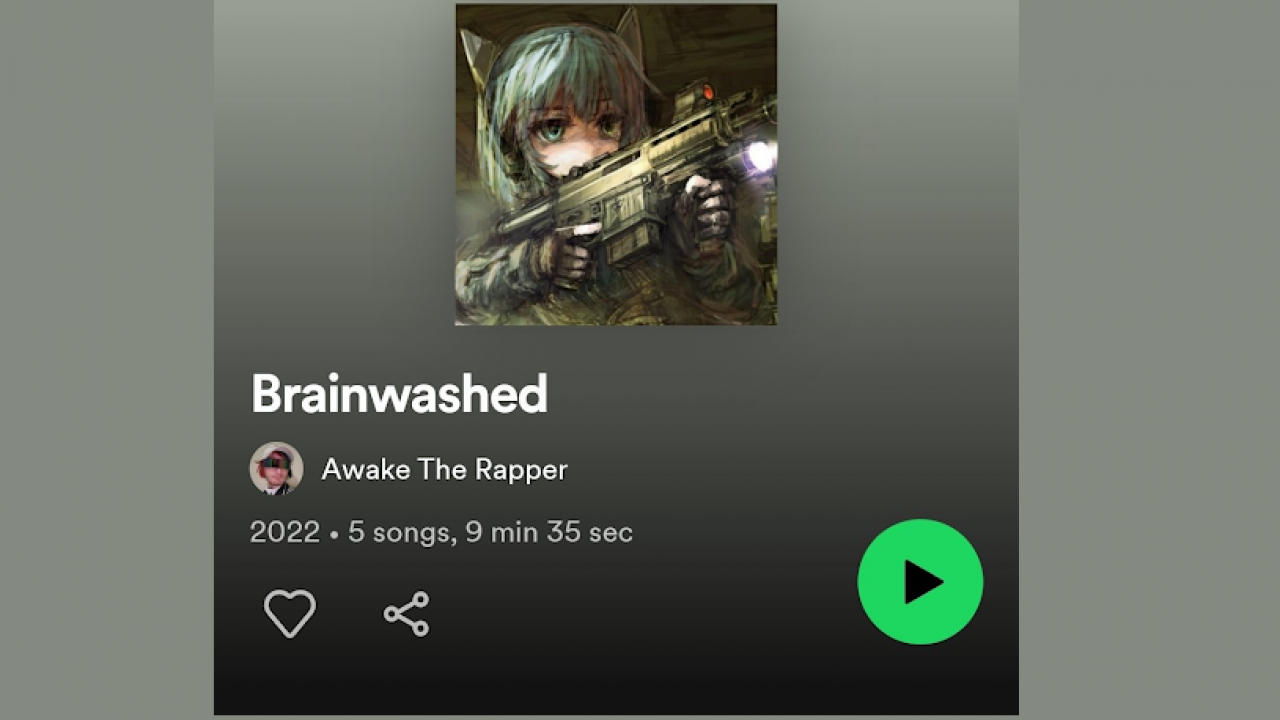1280x720 pixels.
Task: Click the artist profile picture thumbnail
Action: (276, 468)
